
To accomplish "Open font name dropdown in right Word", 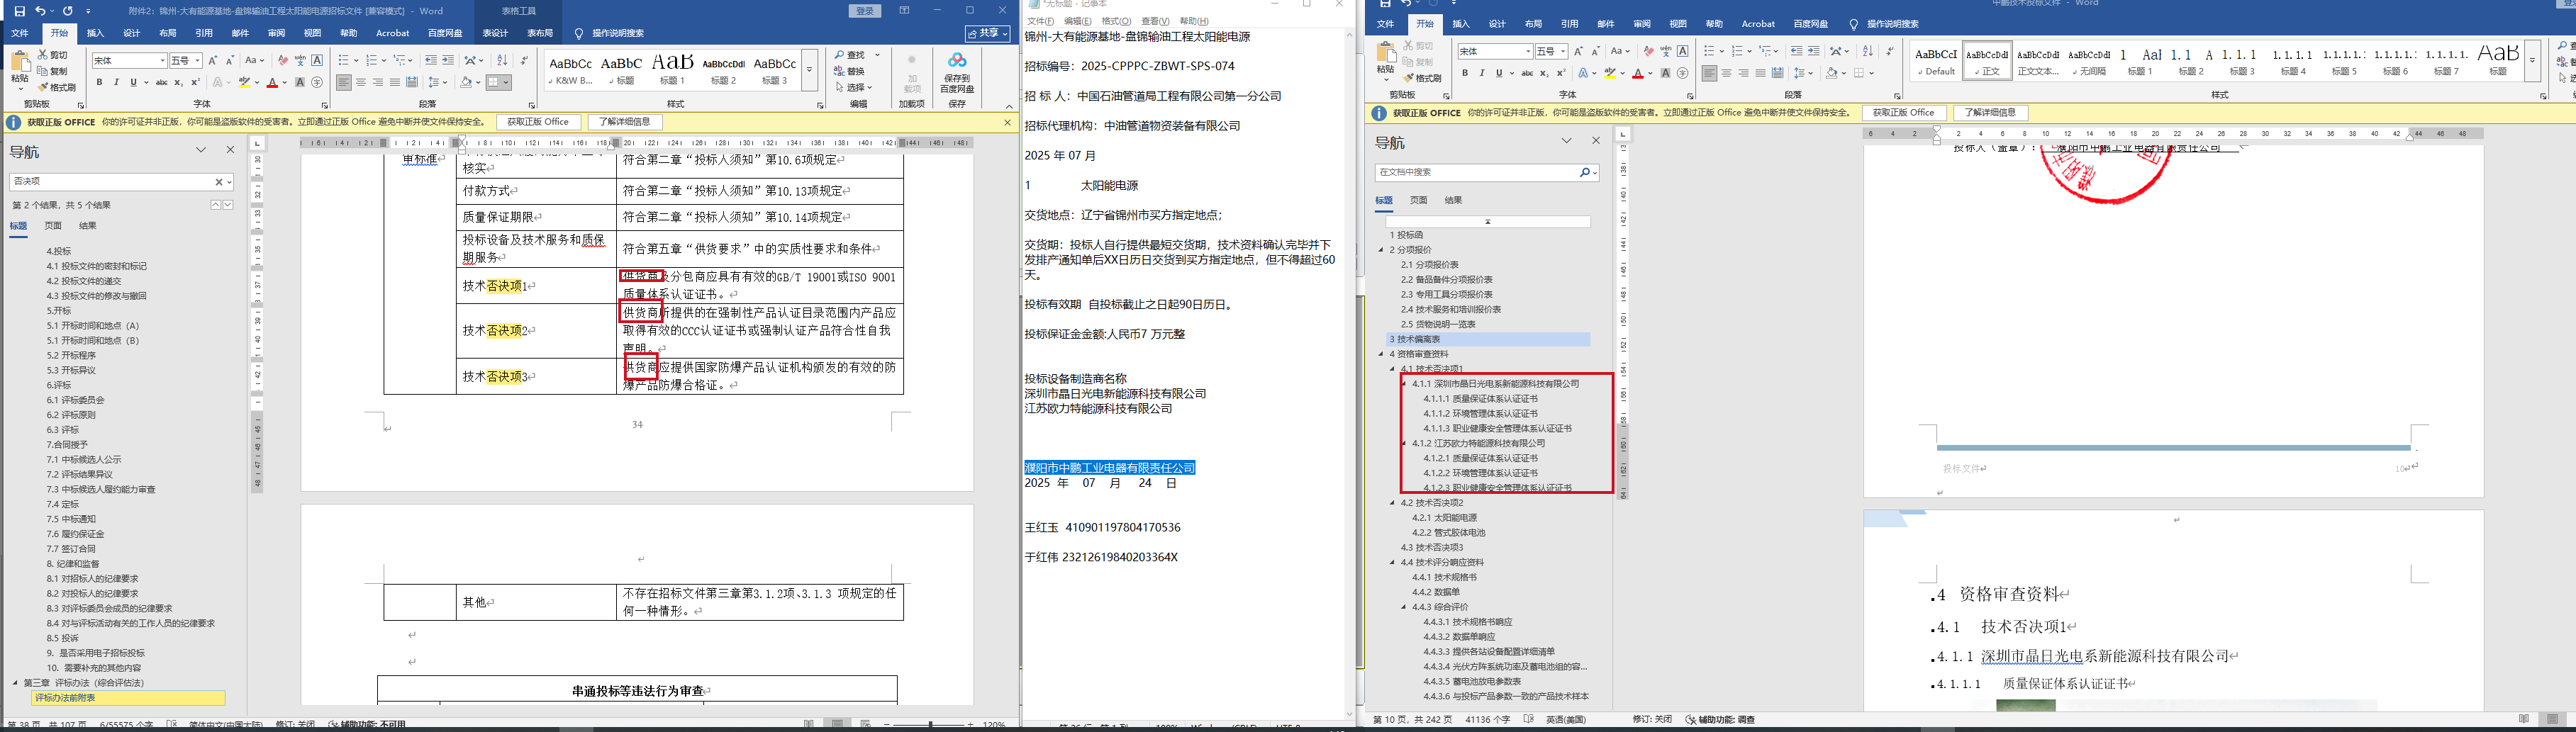I will coord(1528,51).
